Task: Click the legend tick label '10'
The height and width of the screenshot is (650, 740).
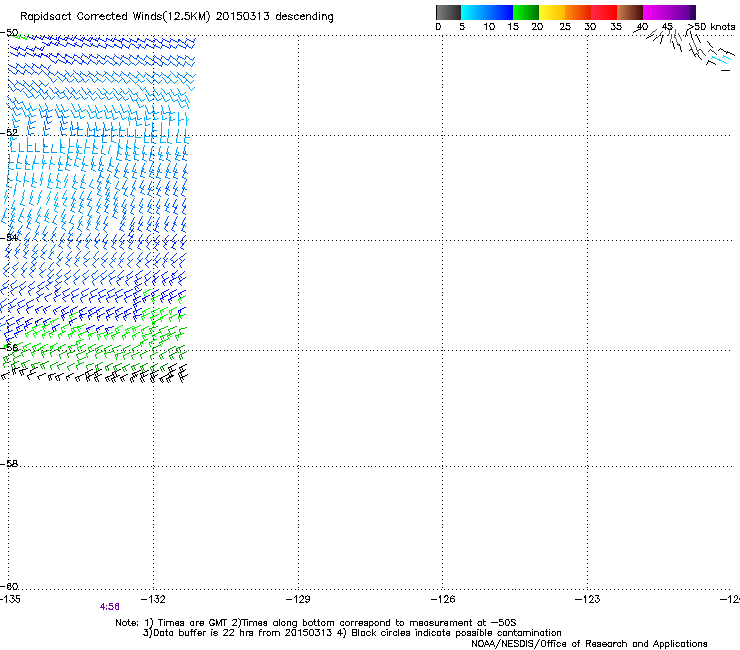Action: tap(489, 26)
